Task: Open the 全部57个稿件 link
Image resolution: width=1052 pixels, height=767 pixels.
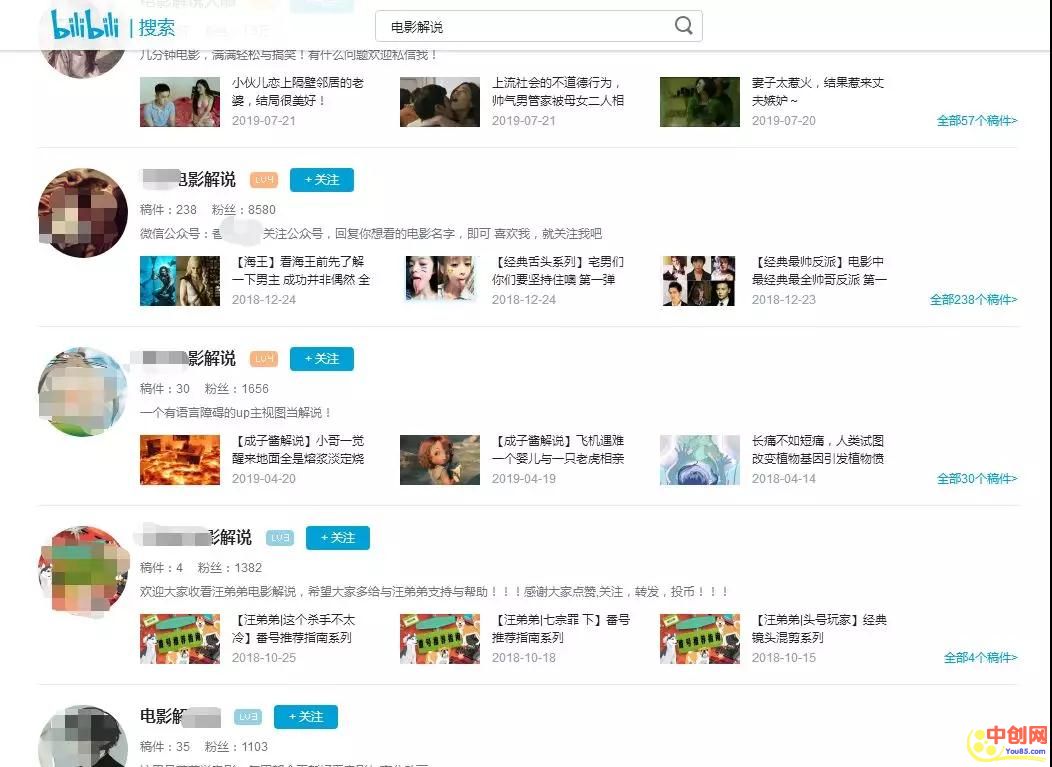Action: click(x=976, y=121)
